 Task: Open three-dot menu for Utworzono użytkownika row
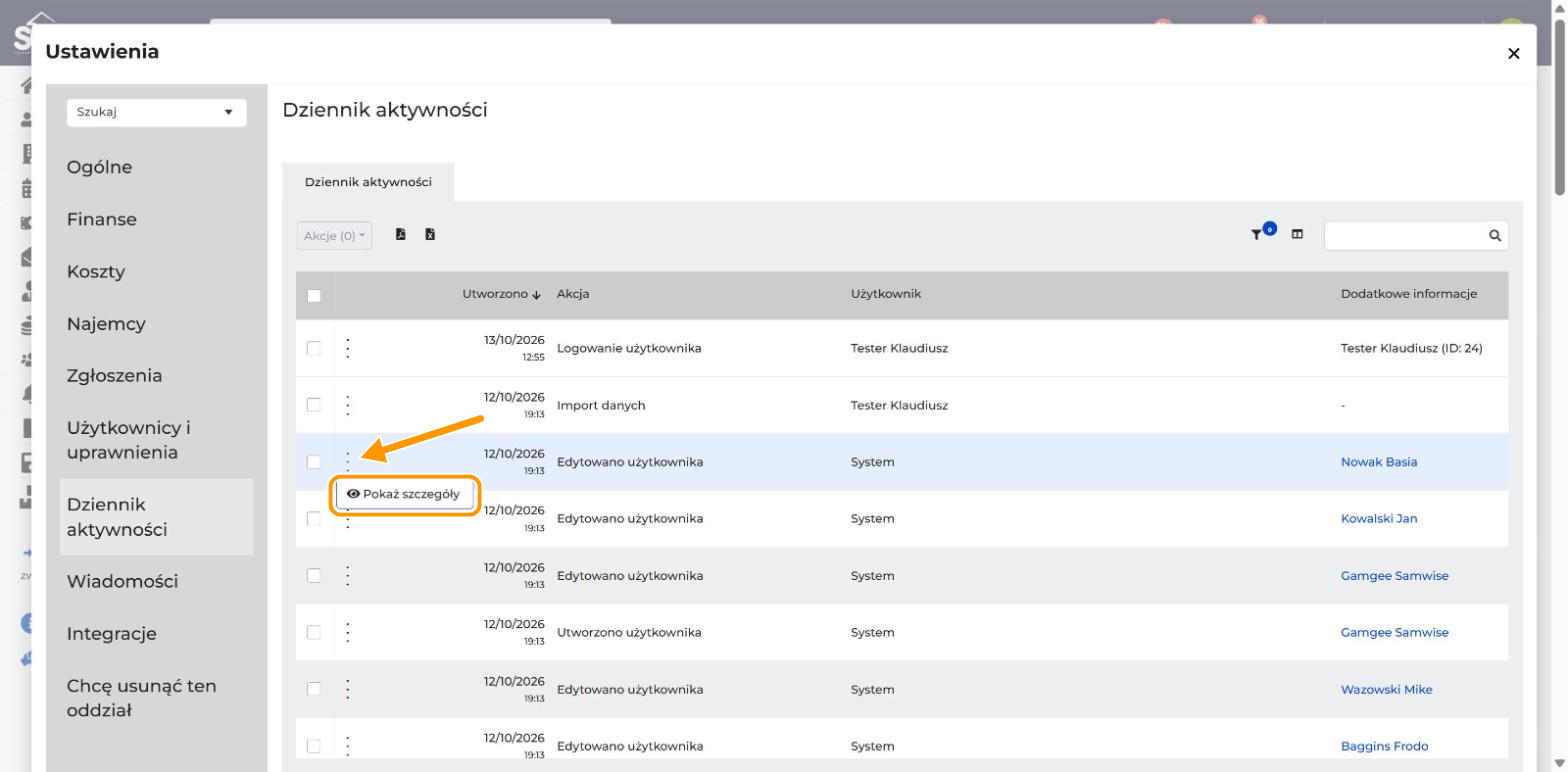[348, 632]
